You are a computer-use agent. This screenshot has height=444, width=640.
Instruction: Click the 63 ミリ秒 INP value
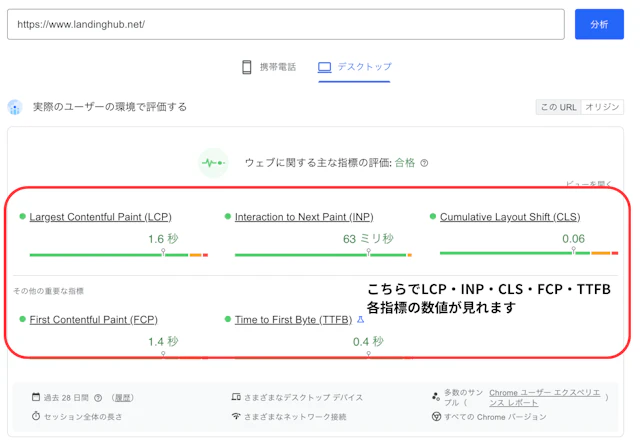click(x=368, y=239)
